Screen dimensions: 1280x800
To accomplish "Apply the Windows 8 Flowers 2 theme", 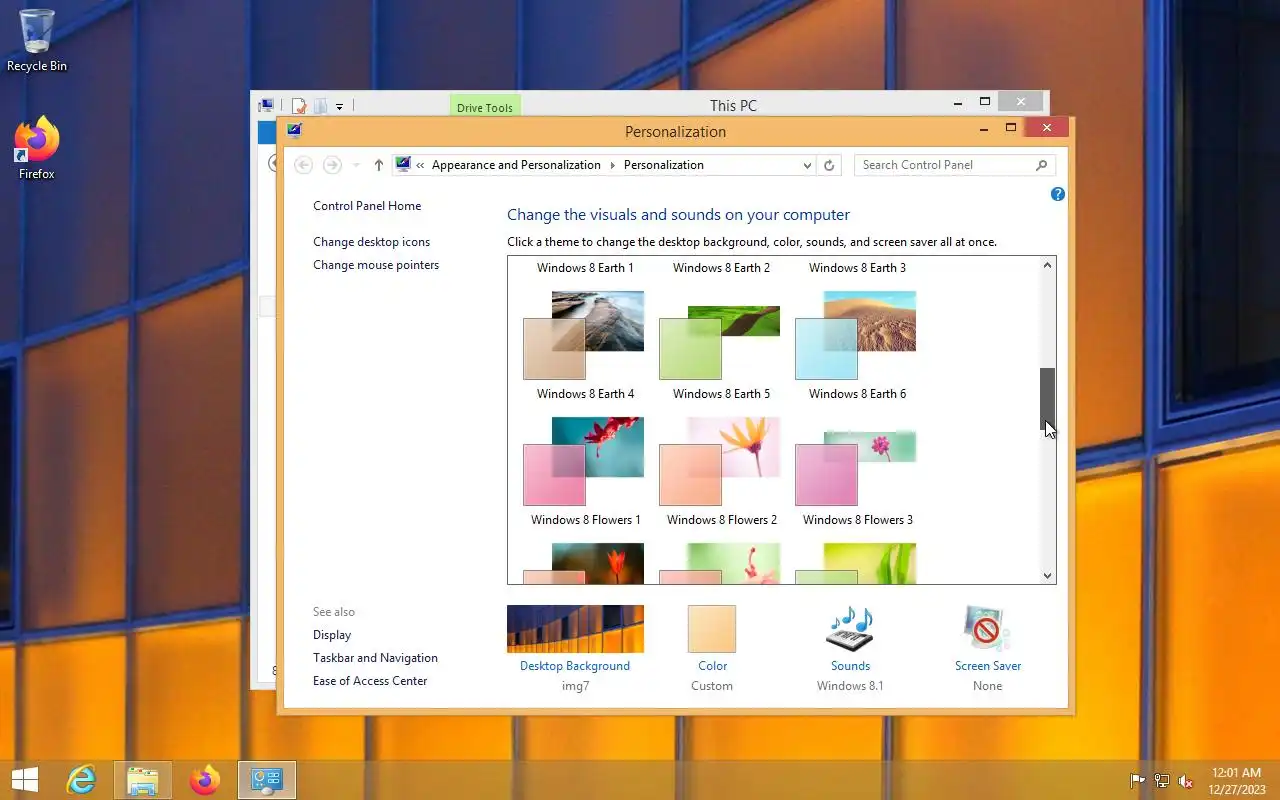I will tap(720, 471).
